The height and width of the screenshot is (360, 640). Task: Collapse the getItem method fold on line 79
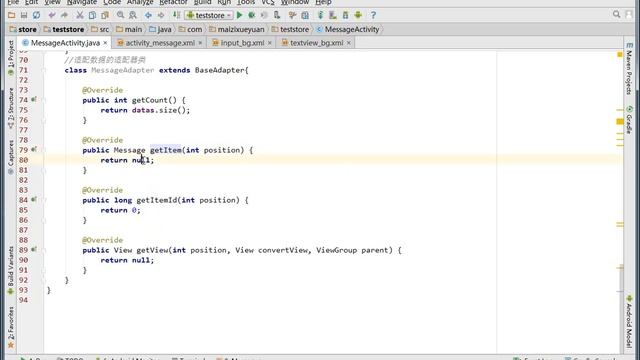coord(44,150)
